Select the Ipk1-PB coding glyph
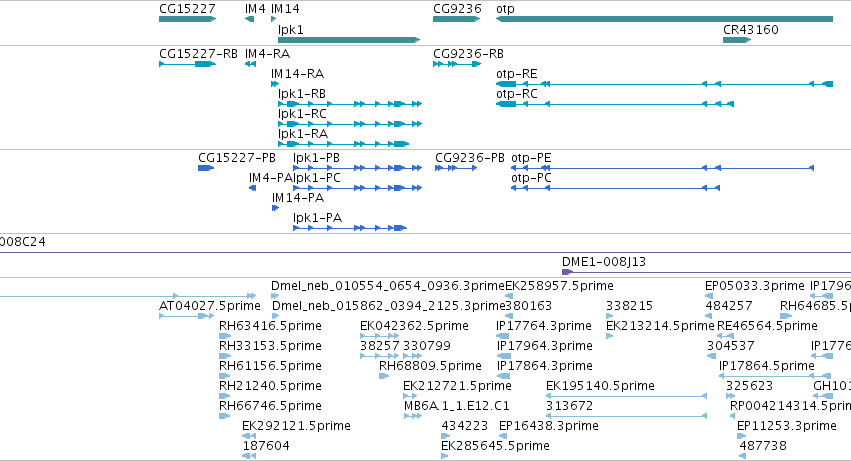851x461 pixels. click(x=358, y=168)
